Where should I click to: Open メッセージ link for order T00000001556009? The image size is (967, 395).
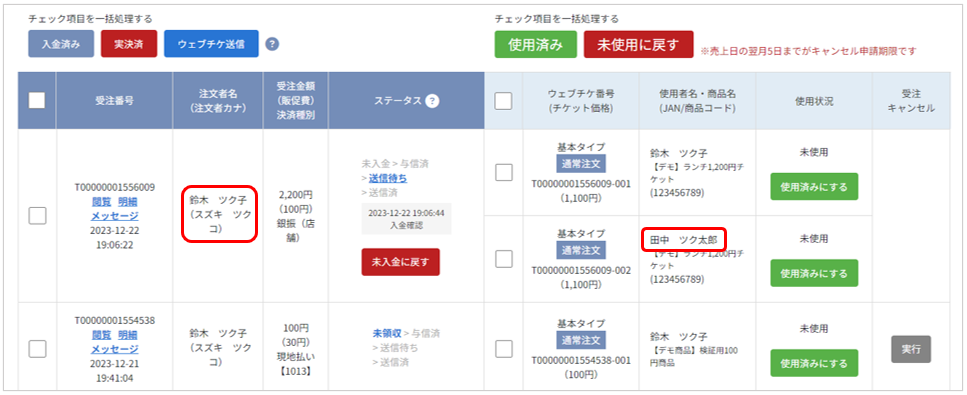point(115,215)
